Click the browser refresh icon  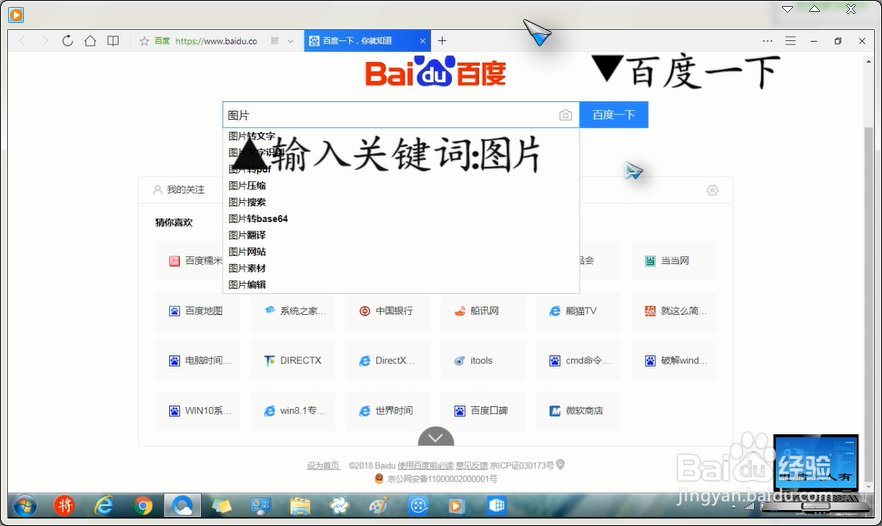click(x=68, y=41)
